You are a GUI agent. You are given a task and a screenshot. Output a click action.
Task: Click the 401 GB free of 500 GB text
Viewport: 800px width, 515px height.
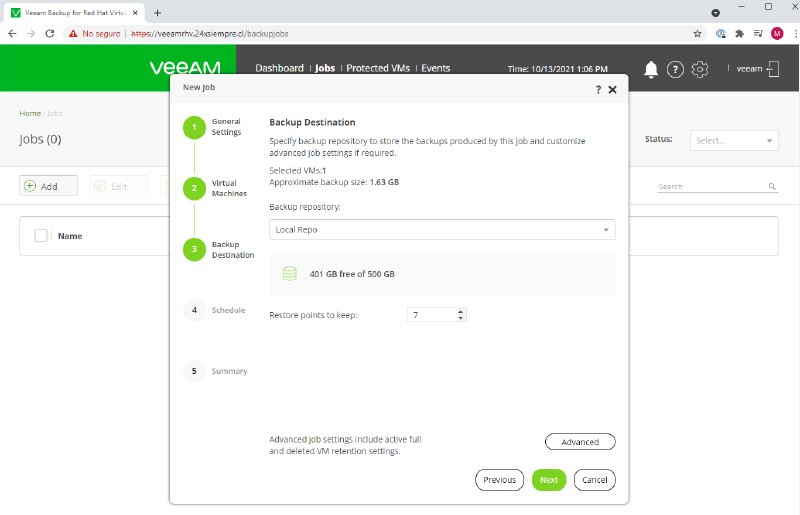(352, 274)
